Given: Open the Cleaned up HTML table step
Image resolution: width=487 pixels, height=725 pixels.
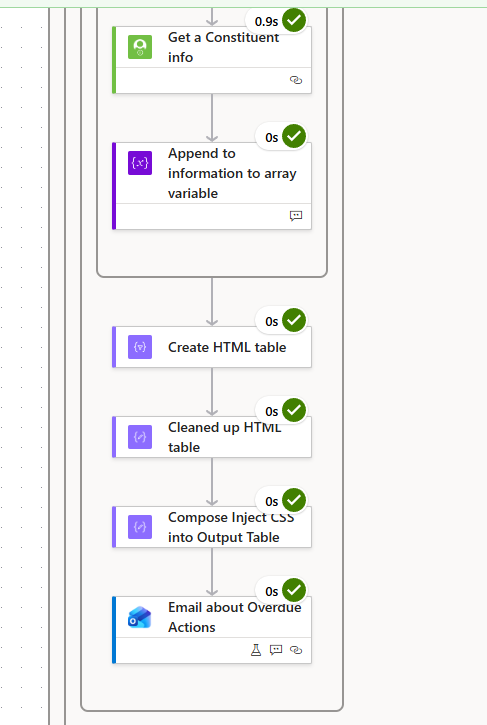Looking at the screenshot, I should [212, 437].
